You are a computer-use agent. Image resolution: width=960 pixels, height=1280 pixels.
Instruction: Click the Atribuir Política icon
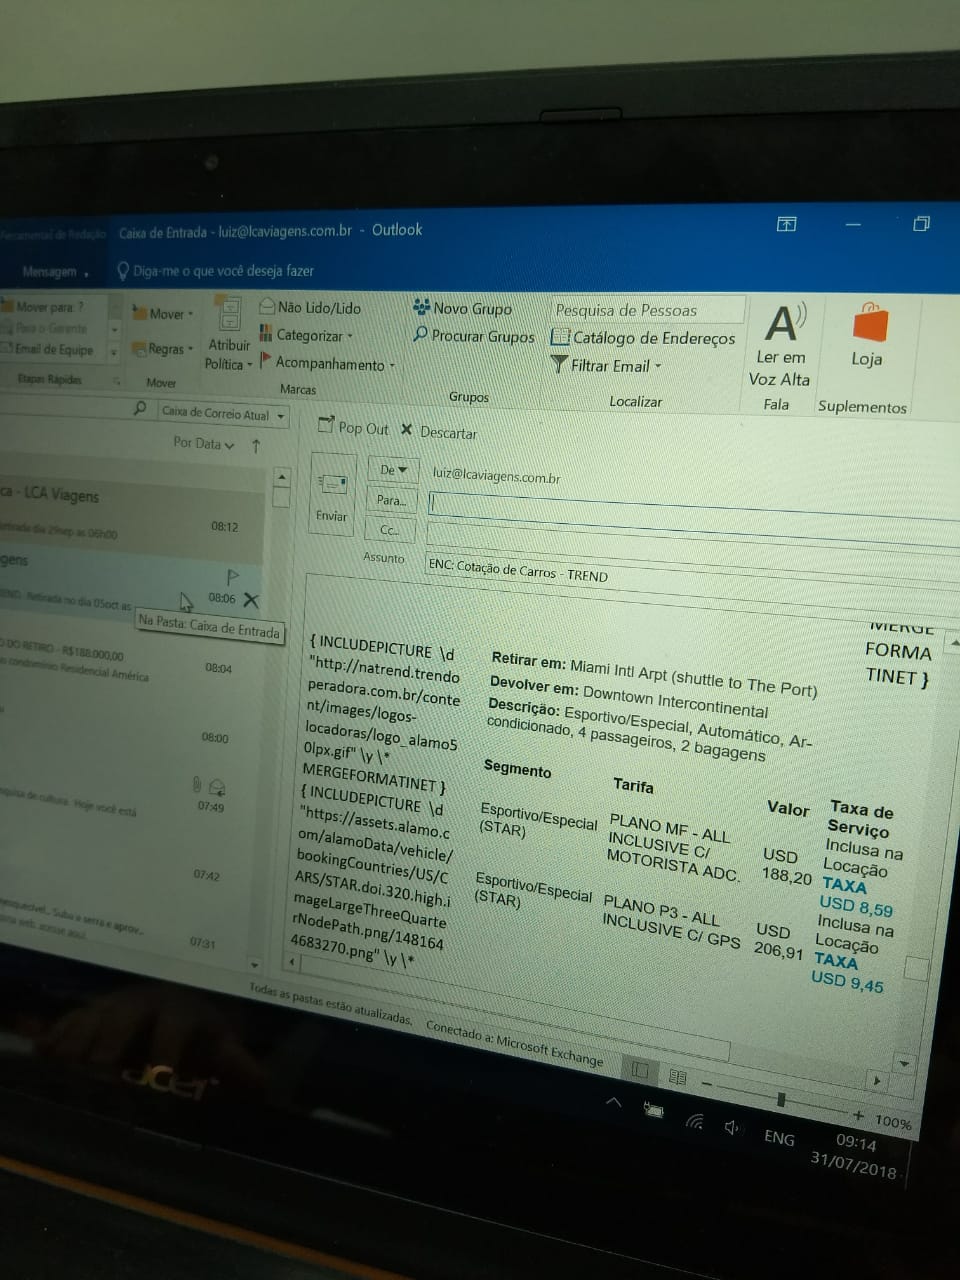point(230,314)
